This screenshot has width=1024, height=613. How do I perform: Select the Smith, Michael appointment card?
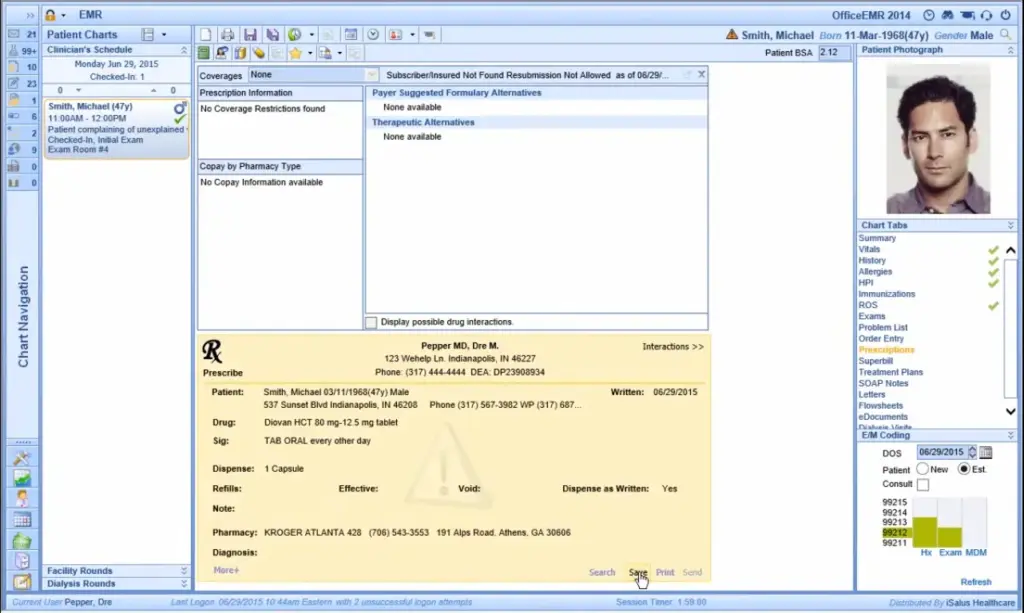117,128
